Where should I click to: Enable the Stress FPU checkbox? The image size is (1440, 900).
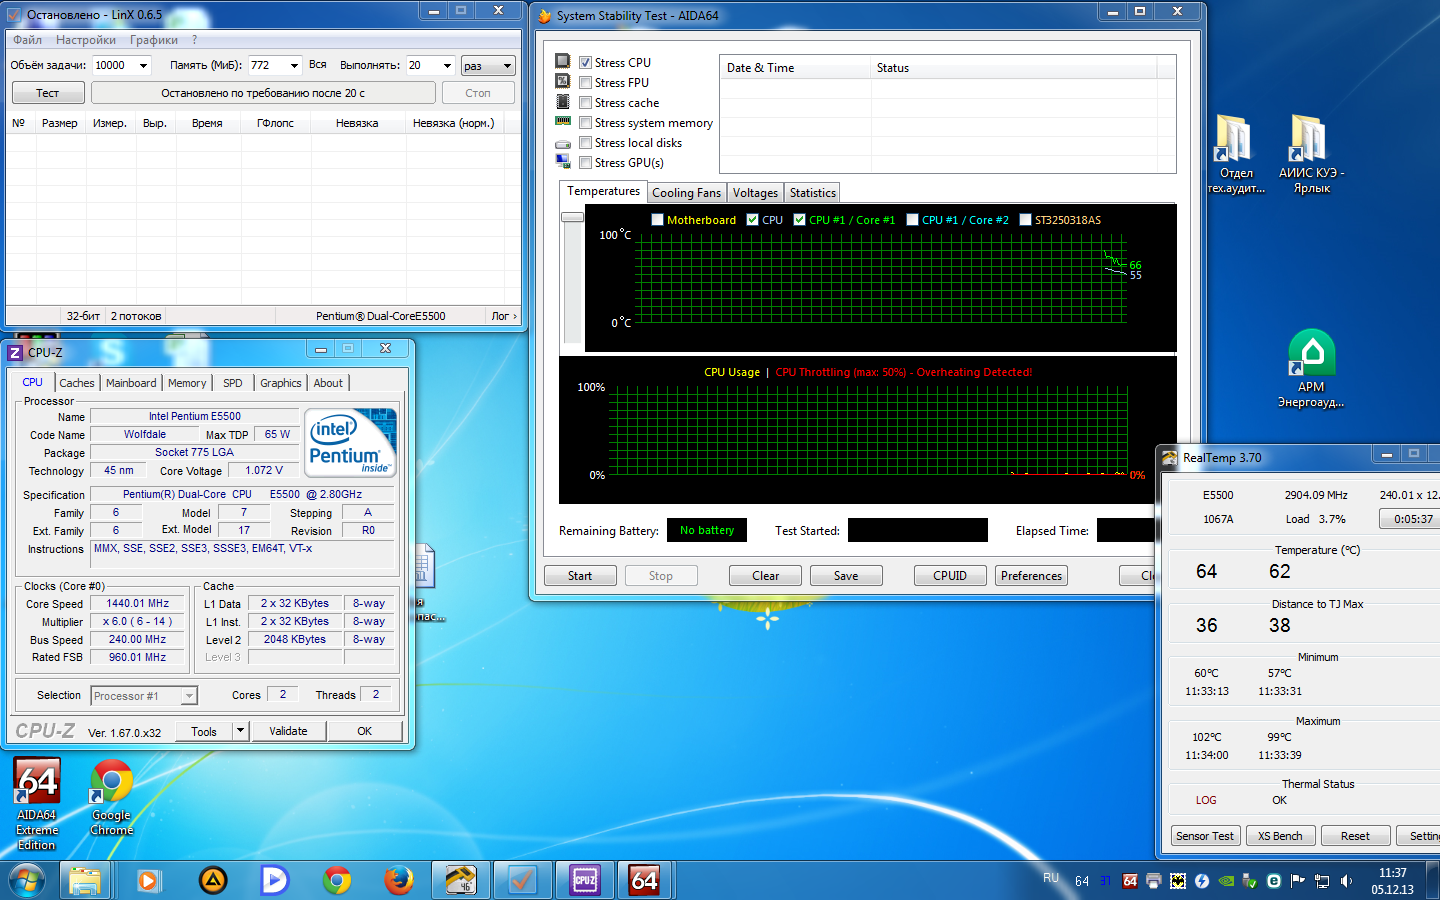click(x=586, y=82)
